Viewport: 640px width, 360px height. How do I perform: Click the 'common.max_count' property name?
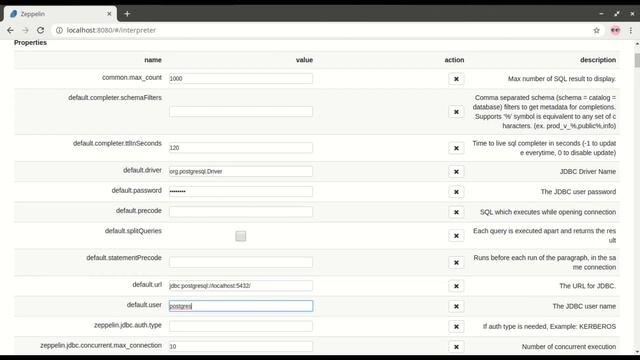click(x=132, y=78)
